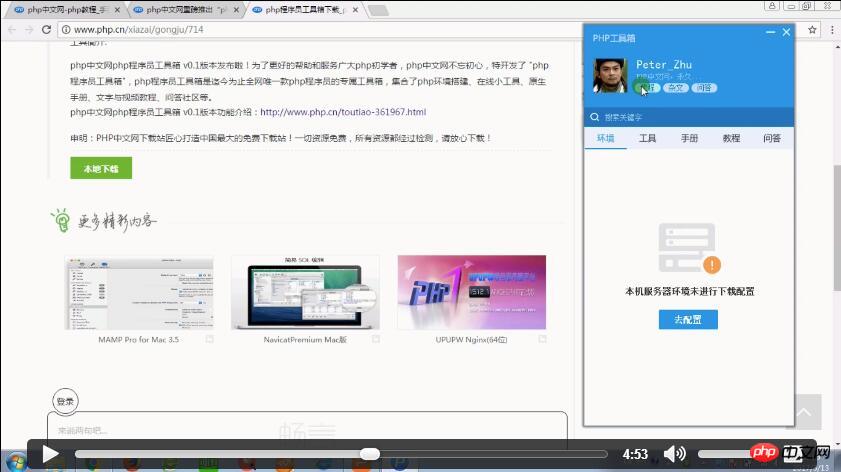Open the Windows Start menu
841x472 pixels.
[15, 462]
